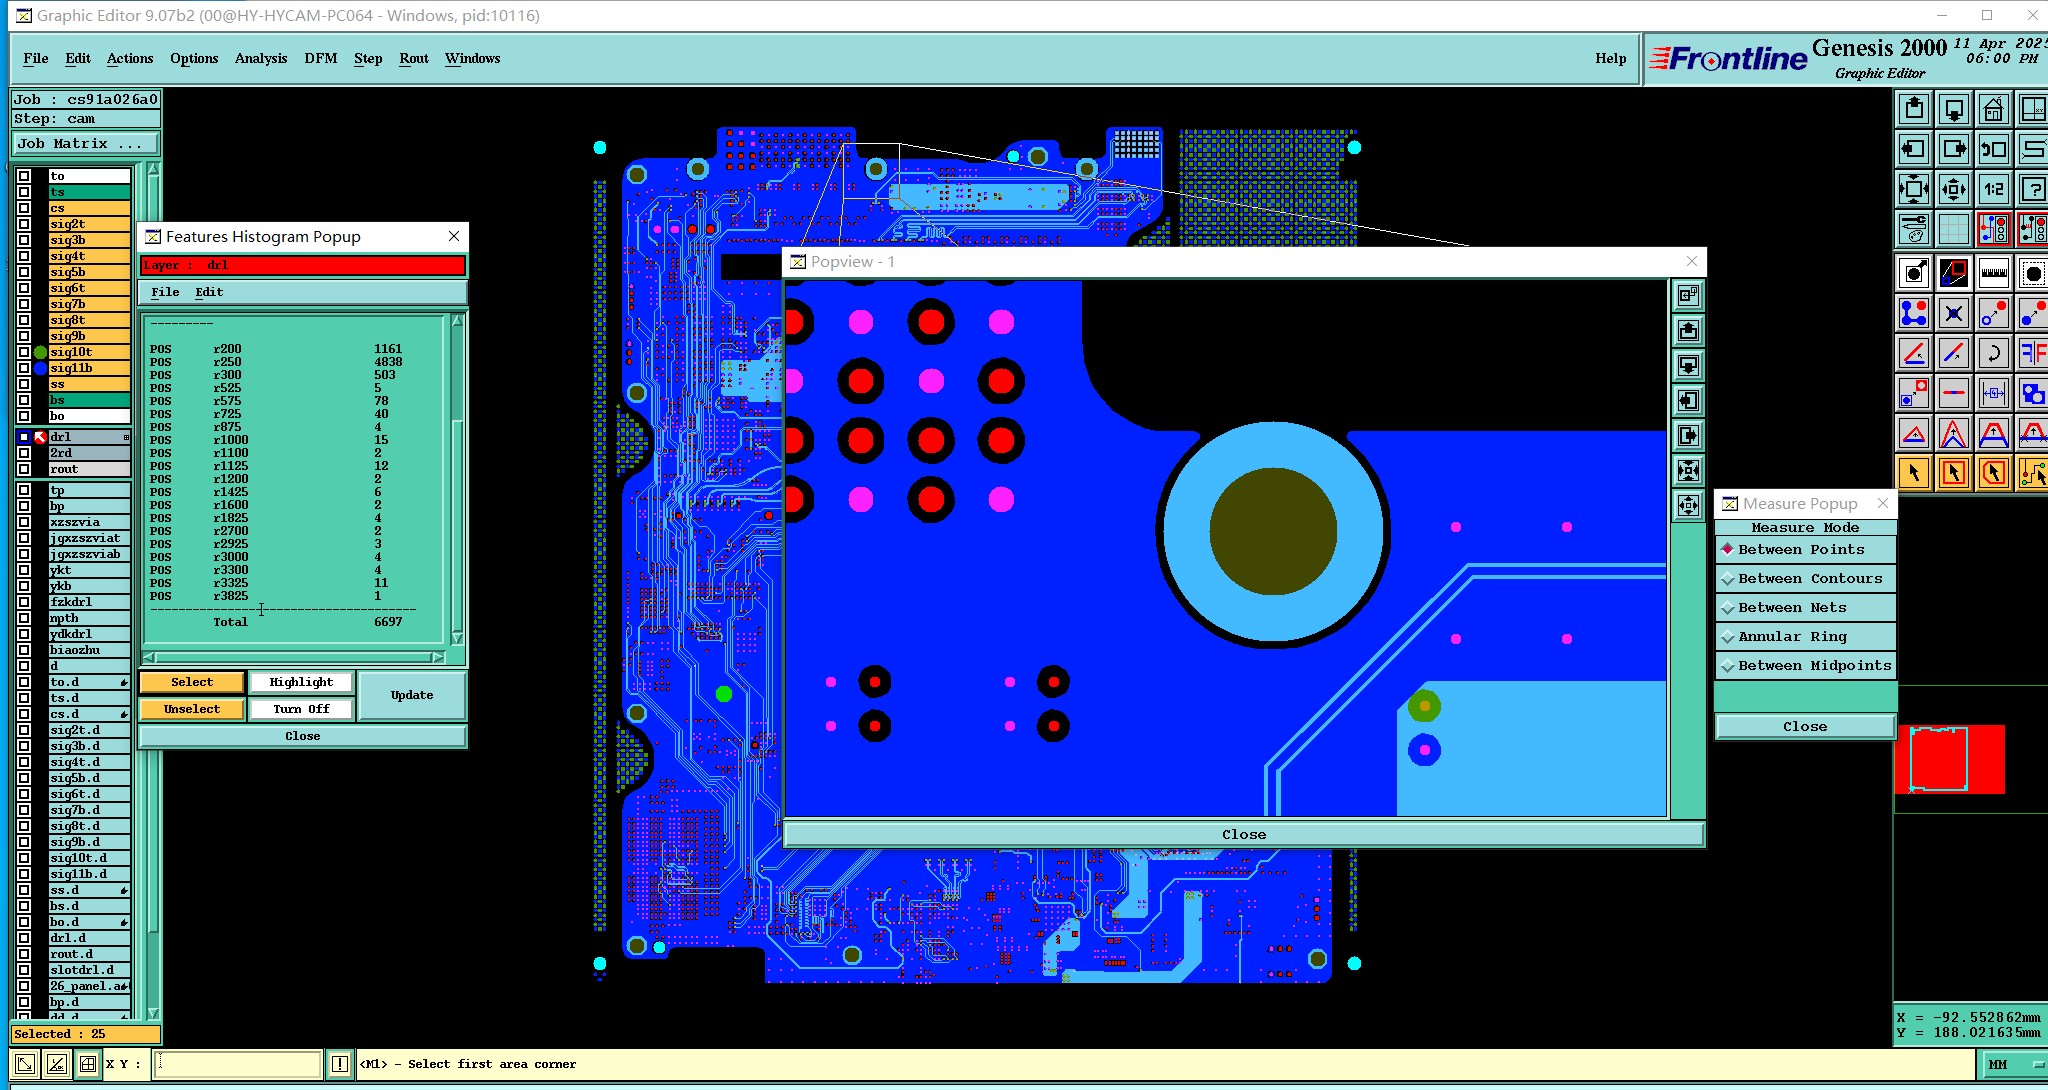Select the mirror feature icon with red-blue F
The height and width of the screenshot is (1090, 2048).
[2032, 352]
